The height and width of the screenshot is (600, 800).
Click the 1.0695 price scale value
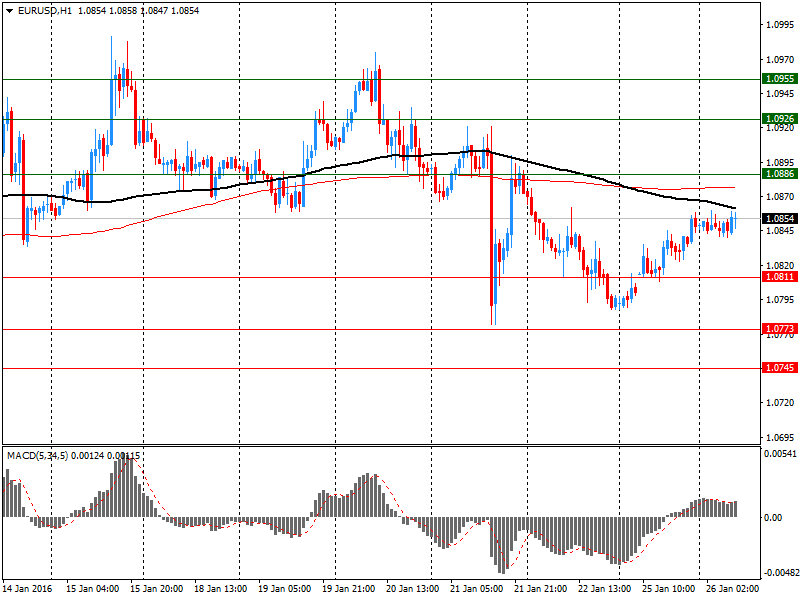(780, 438)
